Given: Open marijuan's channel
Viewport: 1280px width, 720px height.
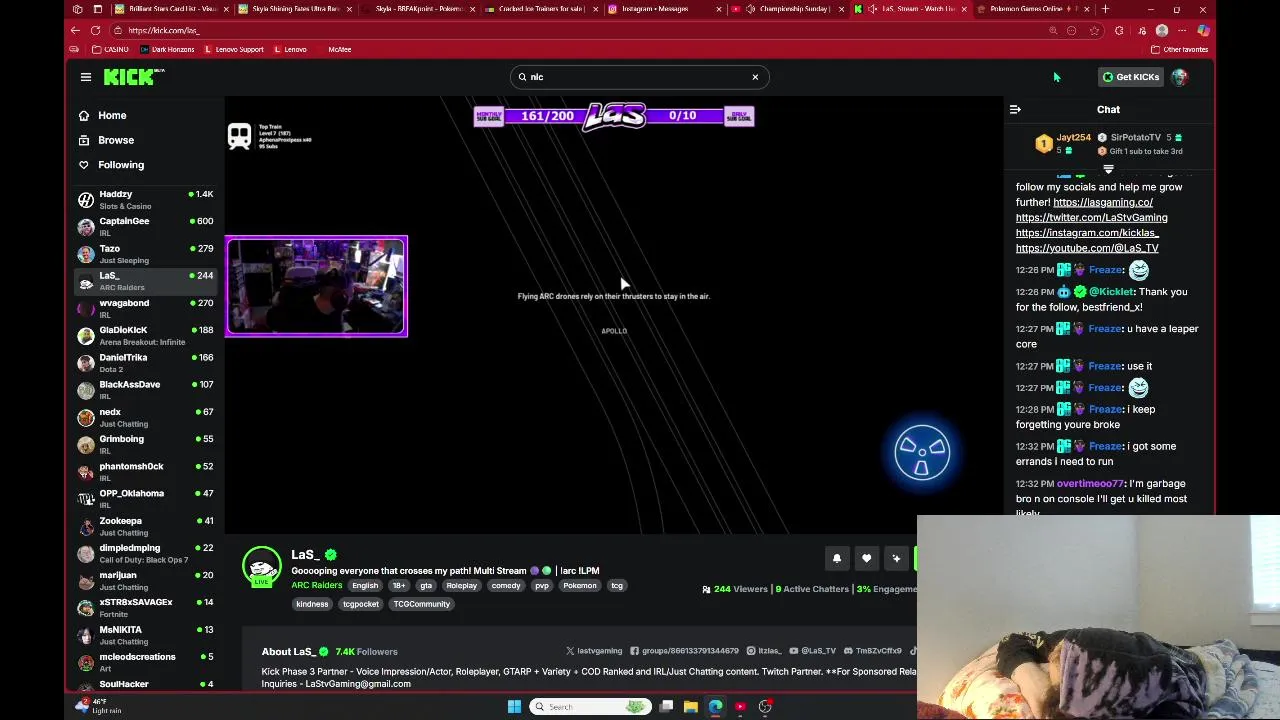Looking at the screenshot, I should coord(146,581).
